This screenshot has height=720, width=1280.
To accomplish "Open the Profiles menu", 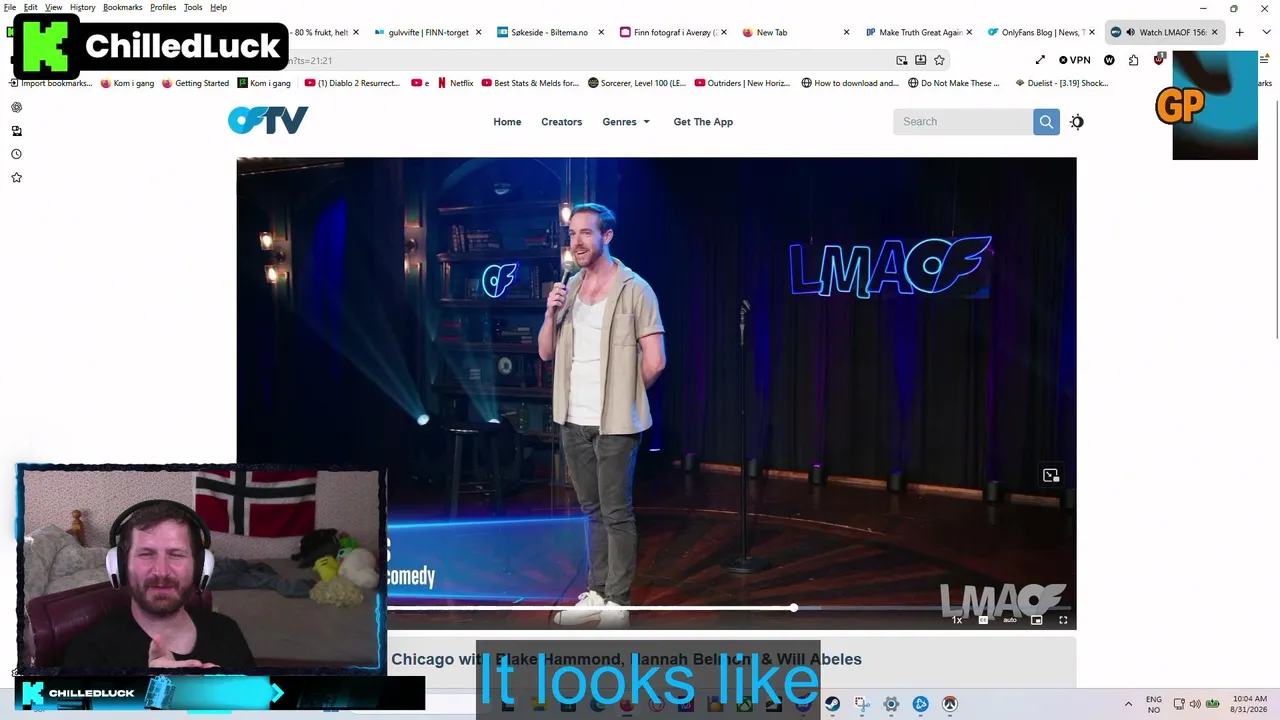I will point(163,7).
